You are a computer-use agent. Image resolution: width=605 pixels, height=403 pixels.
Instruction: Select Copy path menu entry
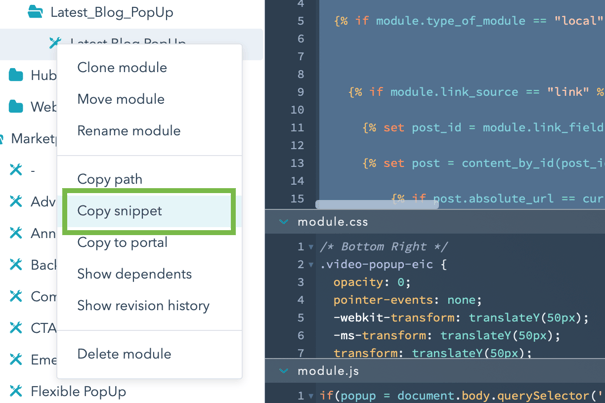tap(110, 179)
